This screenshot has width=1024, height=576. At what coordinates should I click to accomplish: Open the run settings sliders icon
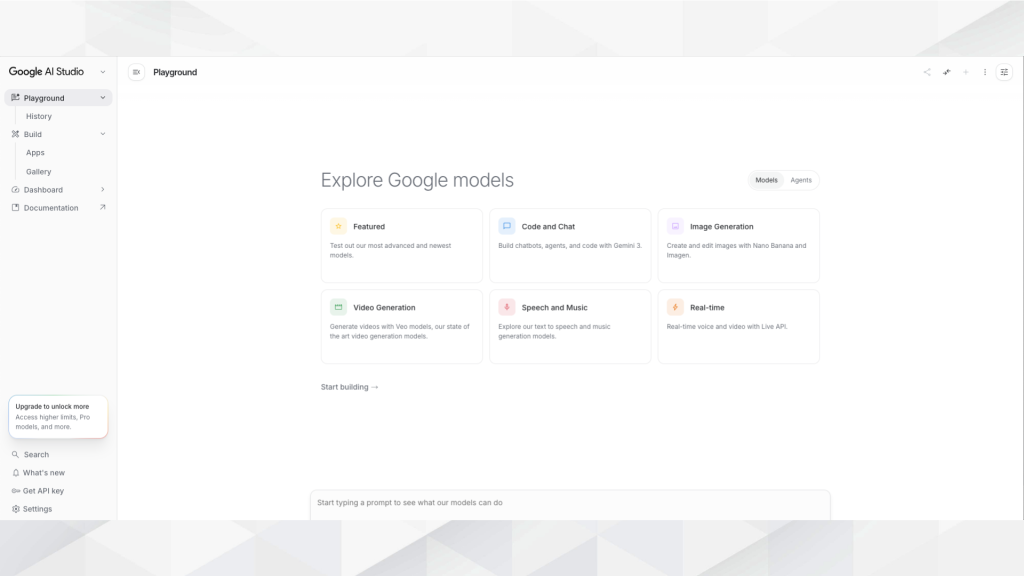[1004, 72]
